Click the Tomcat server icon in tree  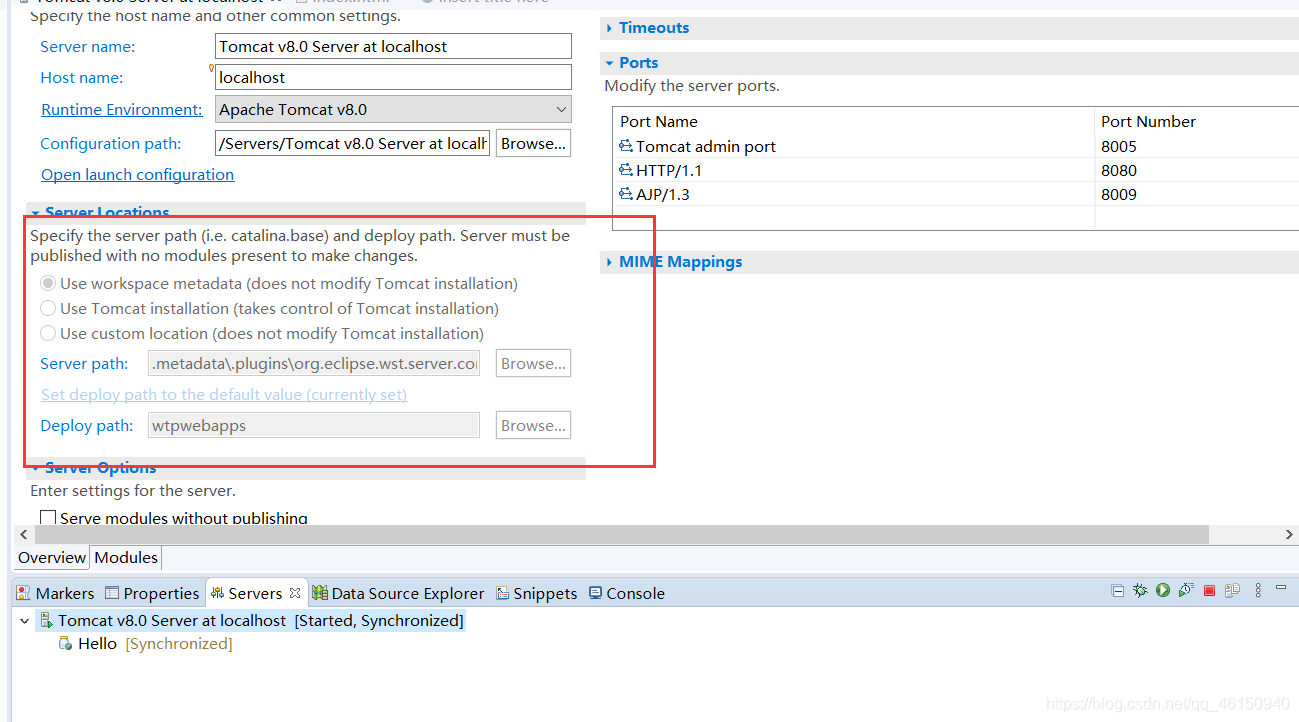pyautogui.click(x=46, y=621)
